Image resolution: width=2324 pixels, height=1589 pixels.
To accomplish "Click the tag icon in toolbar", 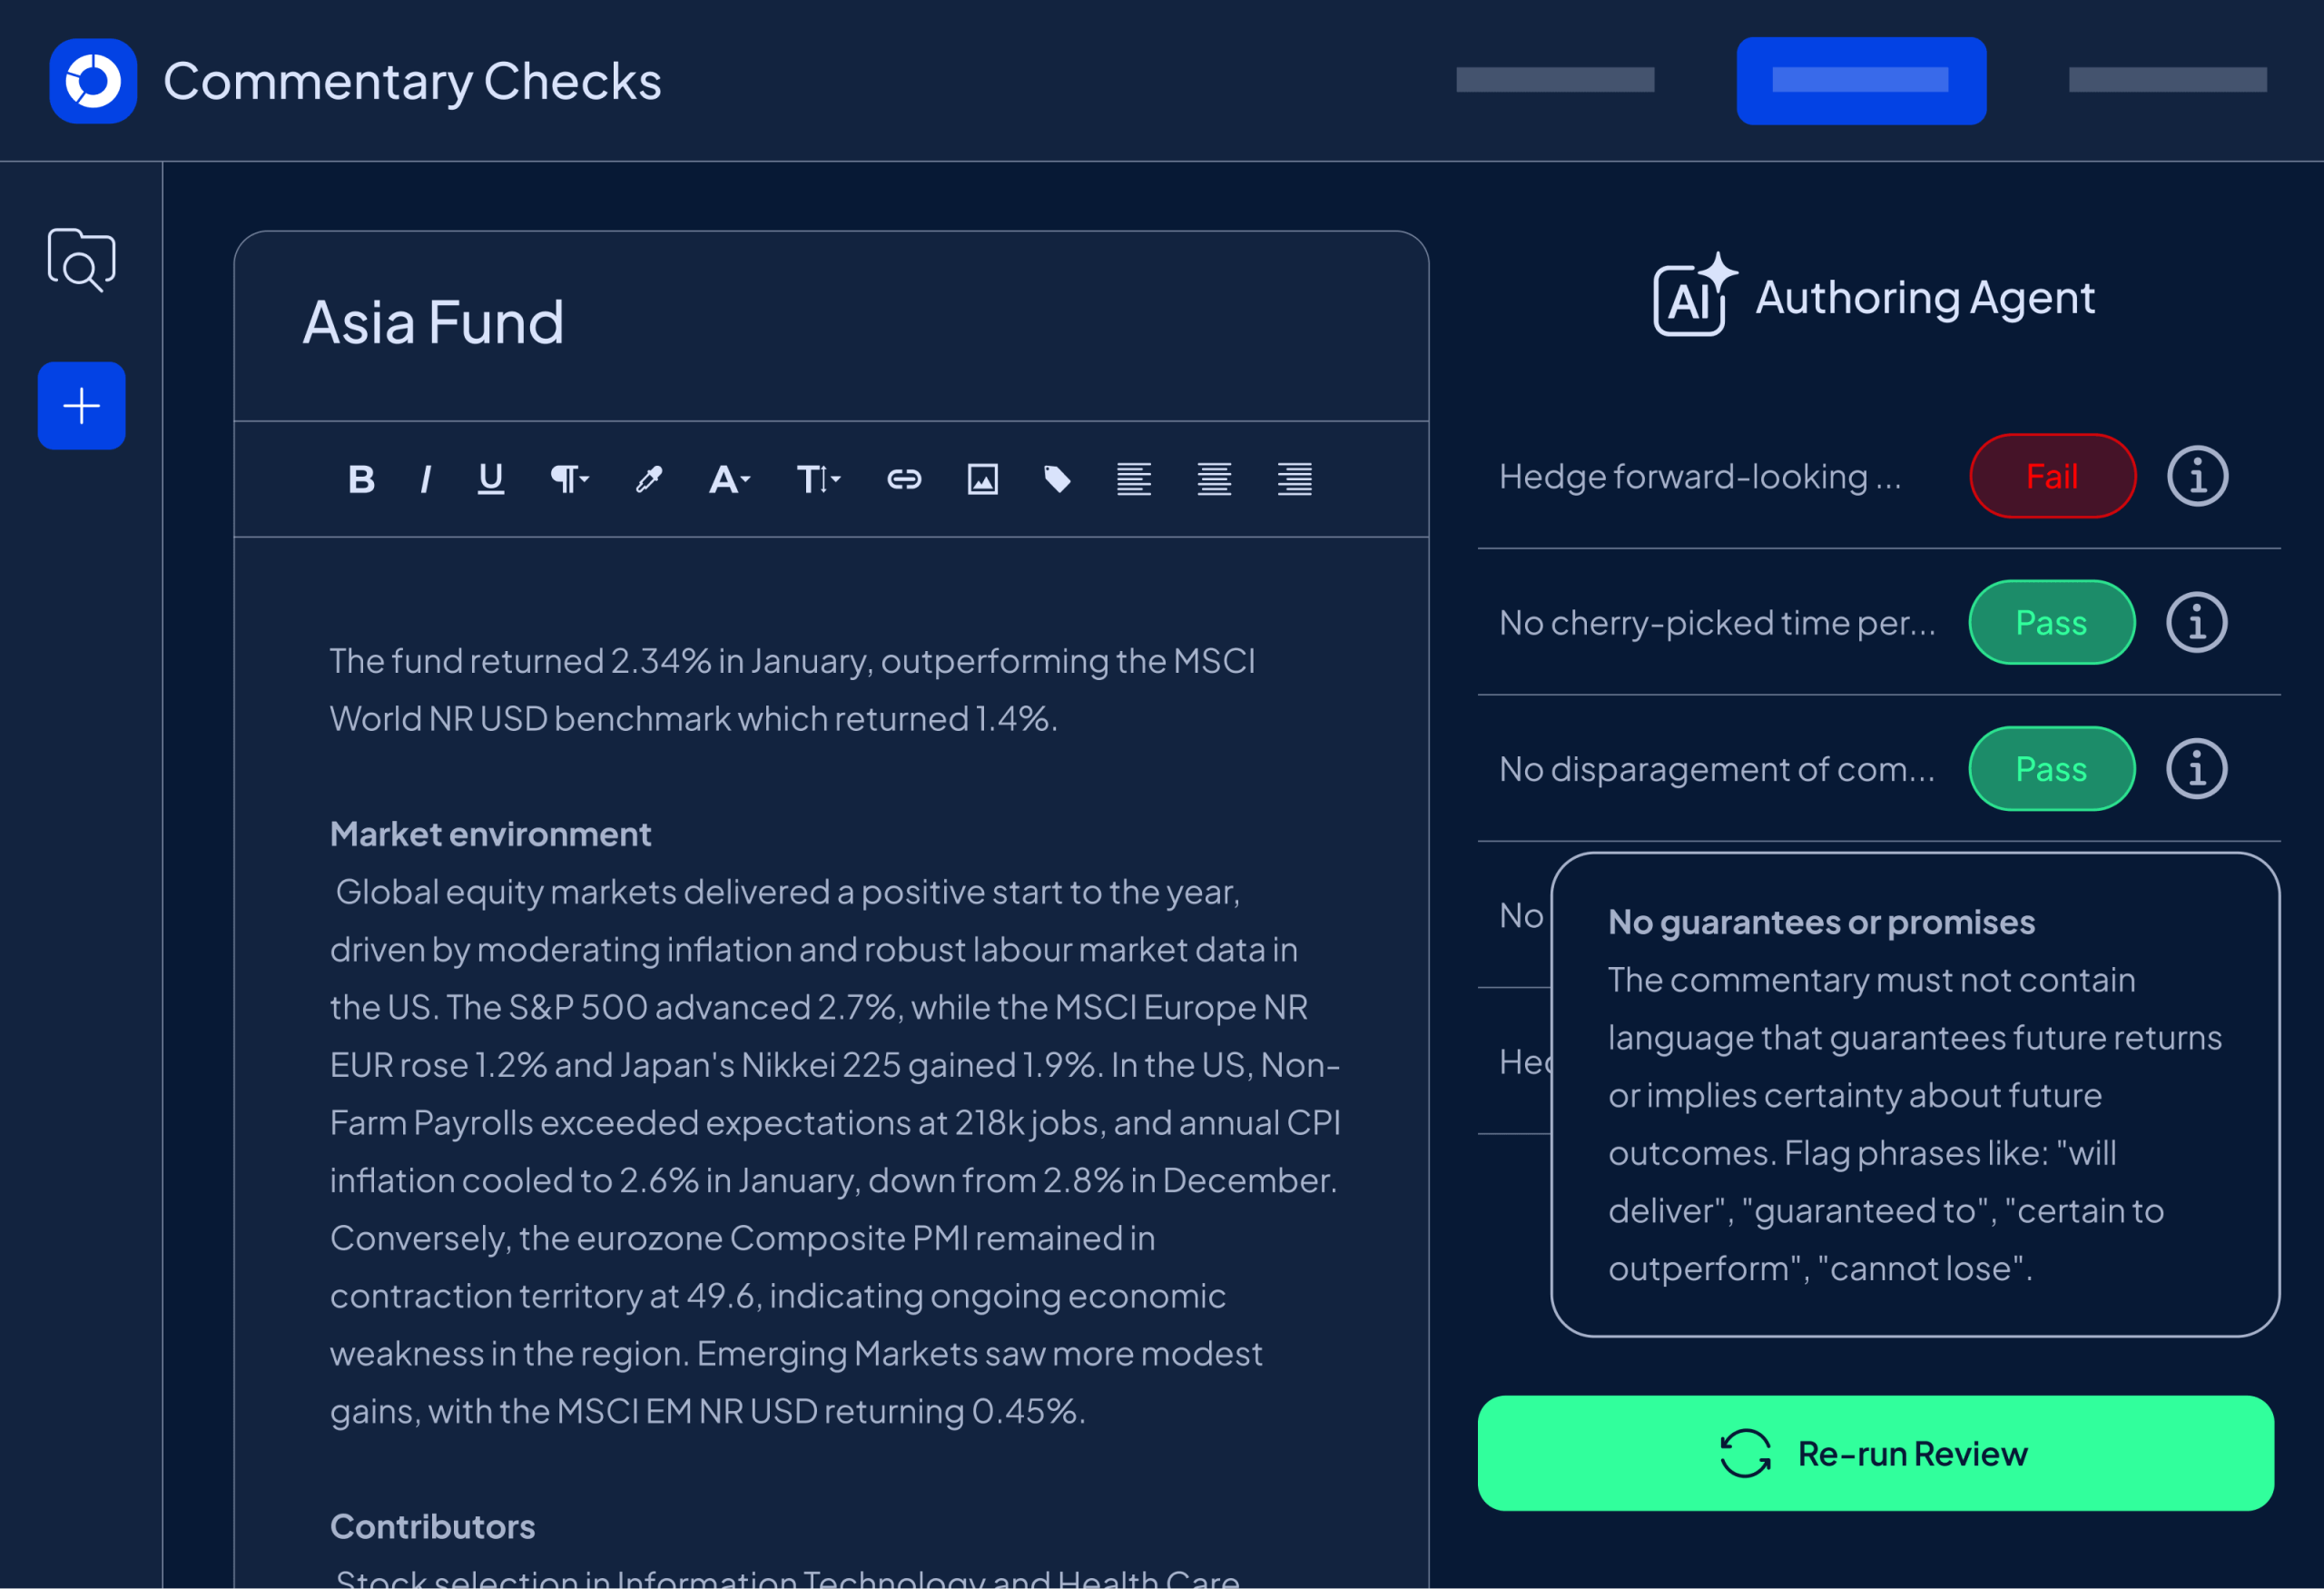I will [1057, 480].
